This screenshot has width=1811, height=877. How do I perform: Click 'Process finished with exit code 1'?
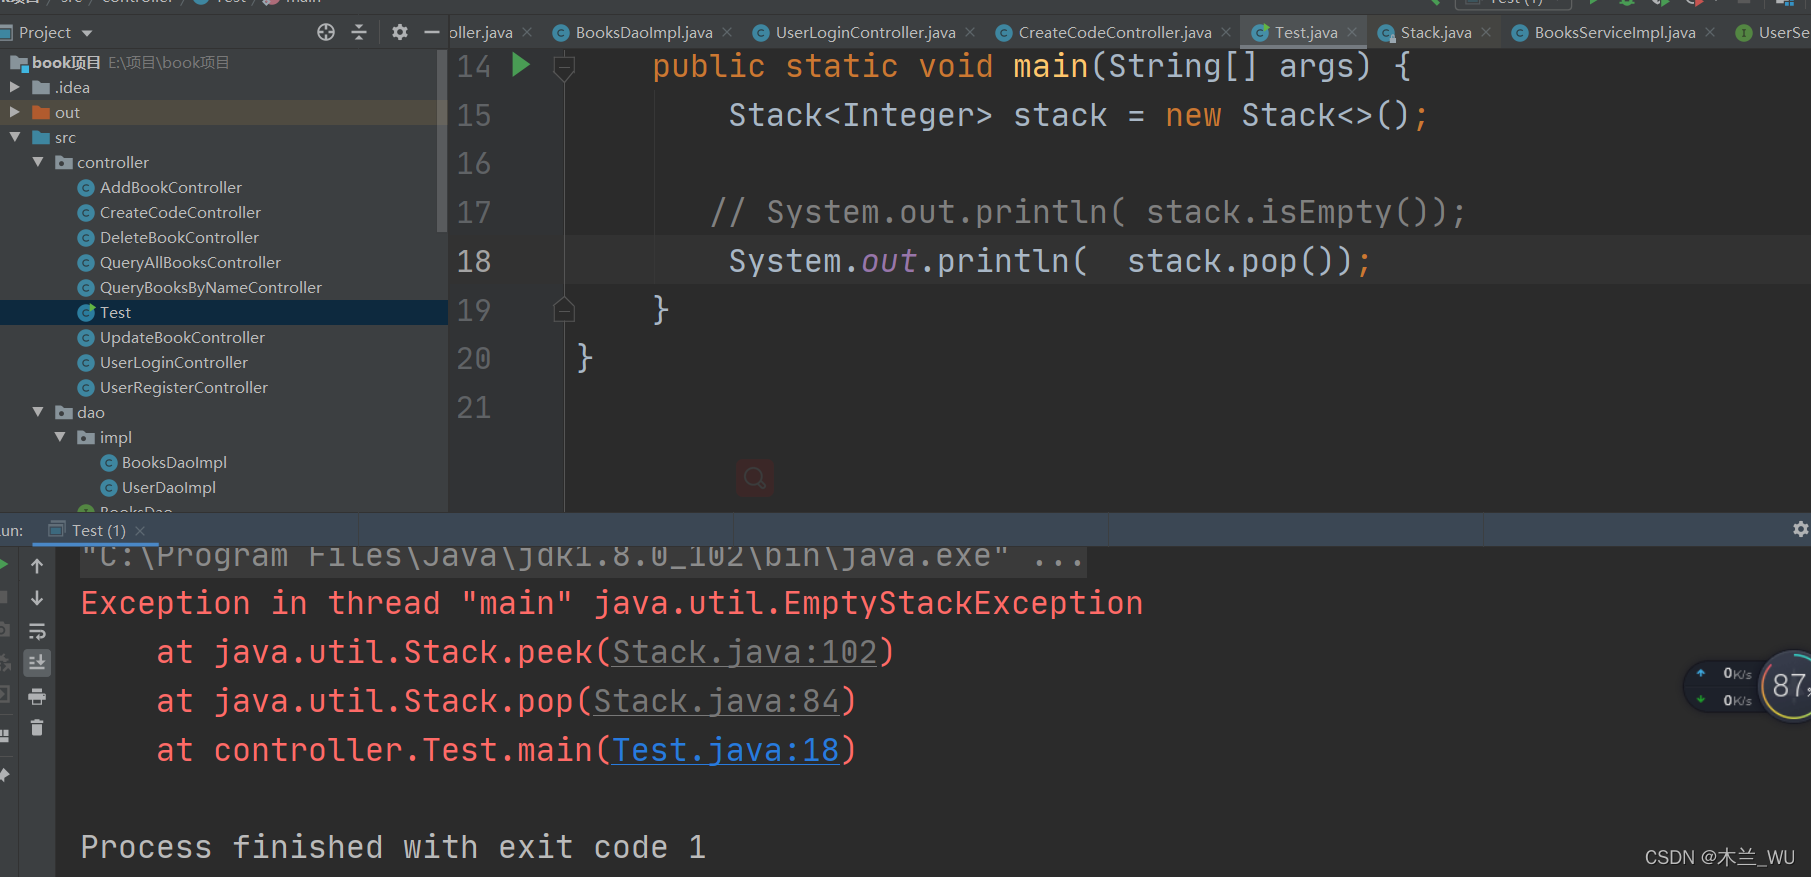coord(393,847)
